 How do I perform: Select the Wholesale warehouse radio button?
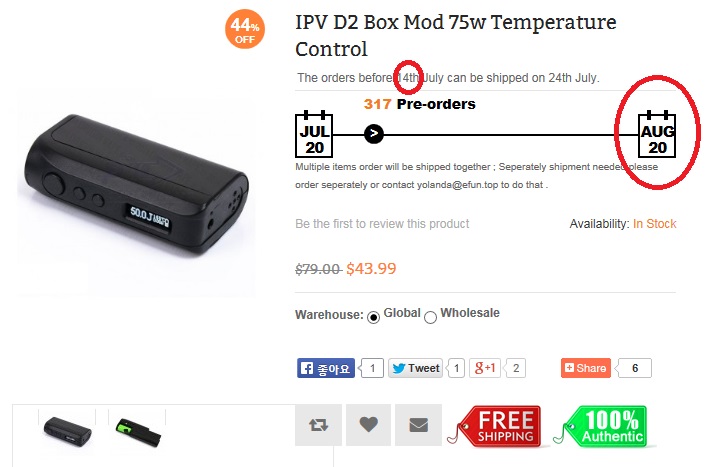pyautogui.click(x=430, y=317)
